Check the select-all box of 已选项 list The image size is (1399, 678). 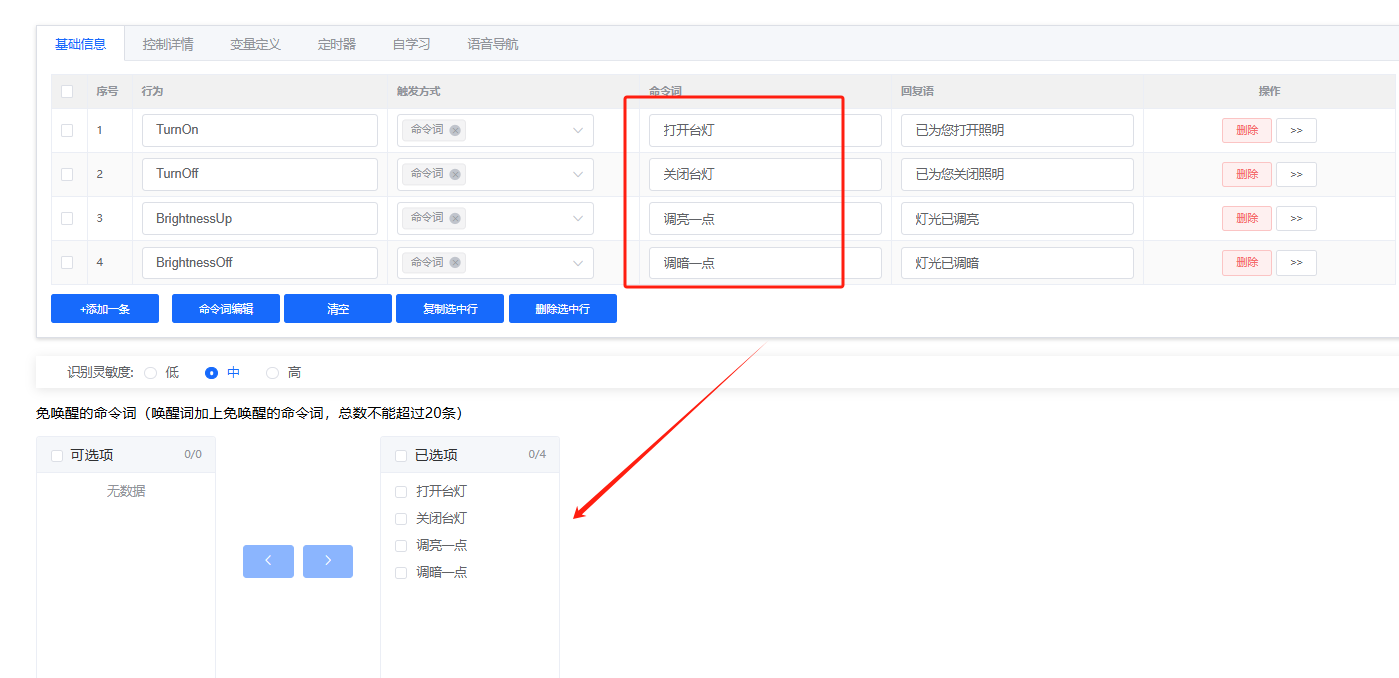400,455
